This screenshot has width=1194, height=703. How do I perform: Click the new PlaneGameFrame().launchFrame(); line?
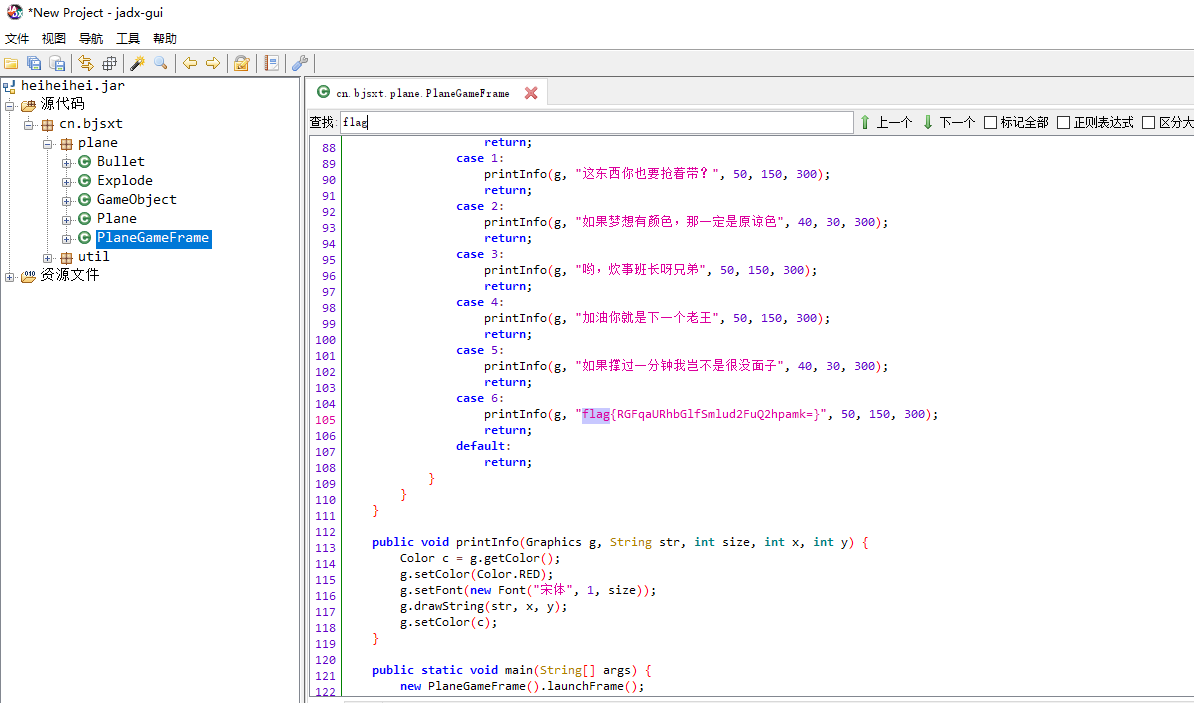point(522,686)
